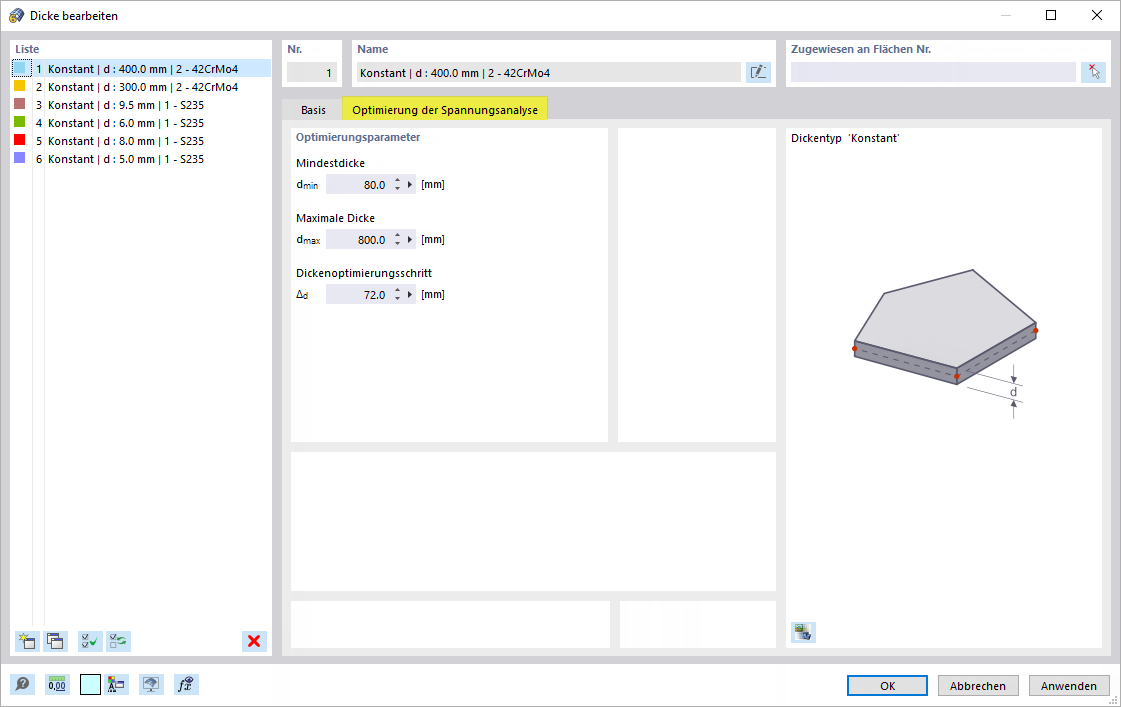Click the Name field with Konstant d 400.0 mm
The height and width of the screenshot is (707, 1121).
click(548, 72)
